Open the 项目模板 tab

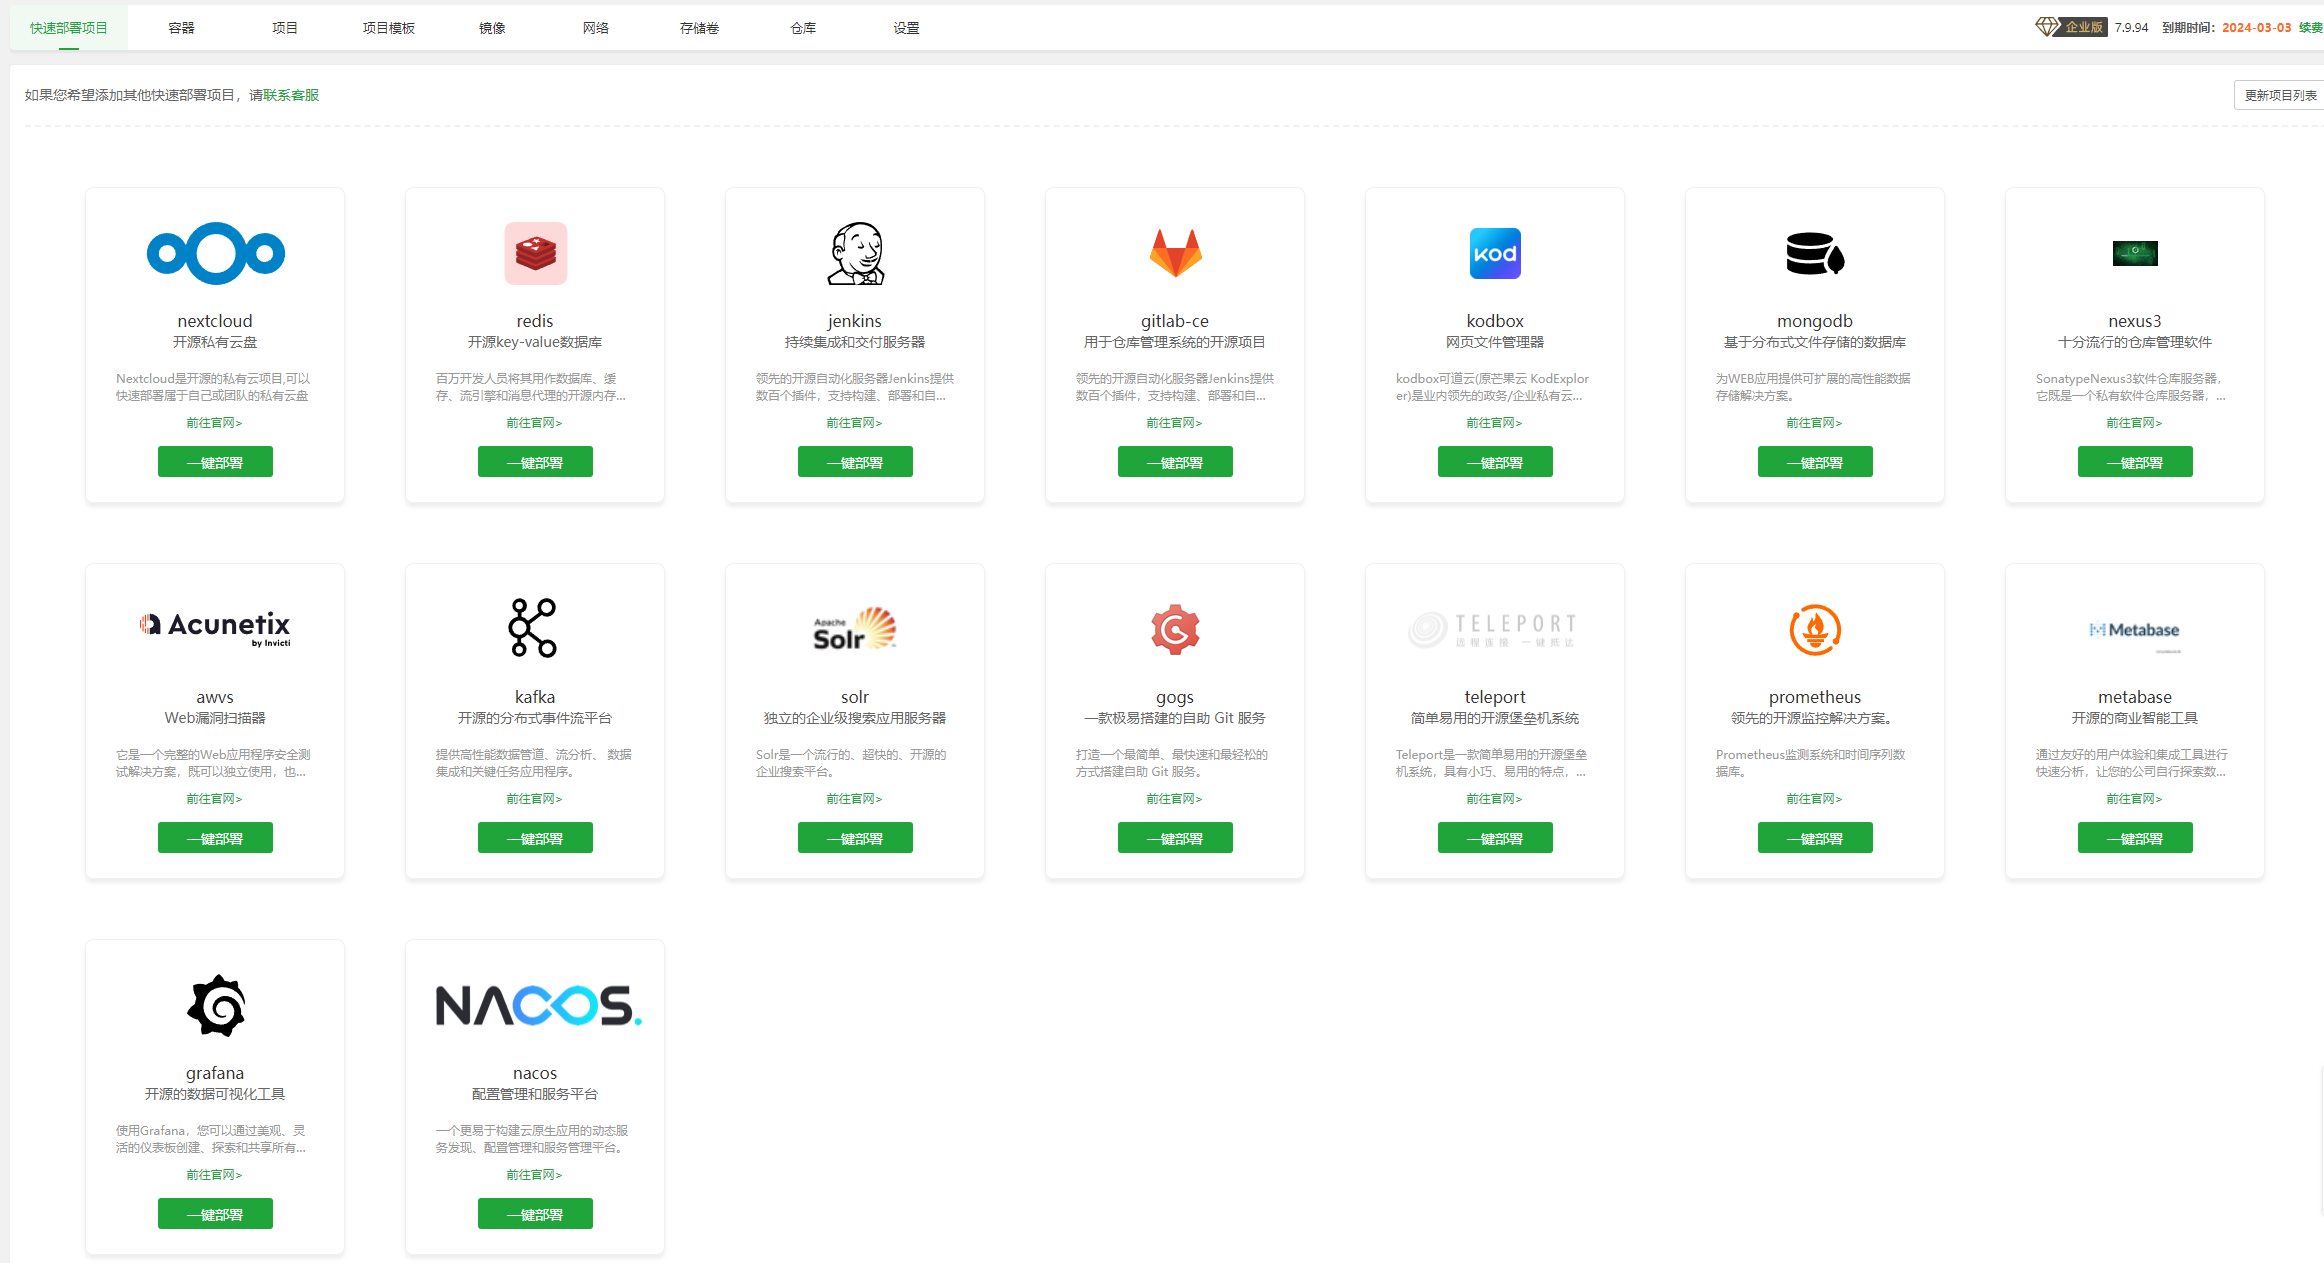coord(388,28)
